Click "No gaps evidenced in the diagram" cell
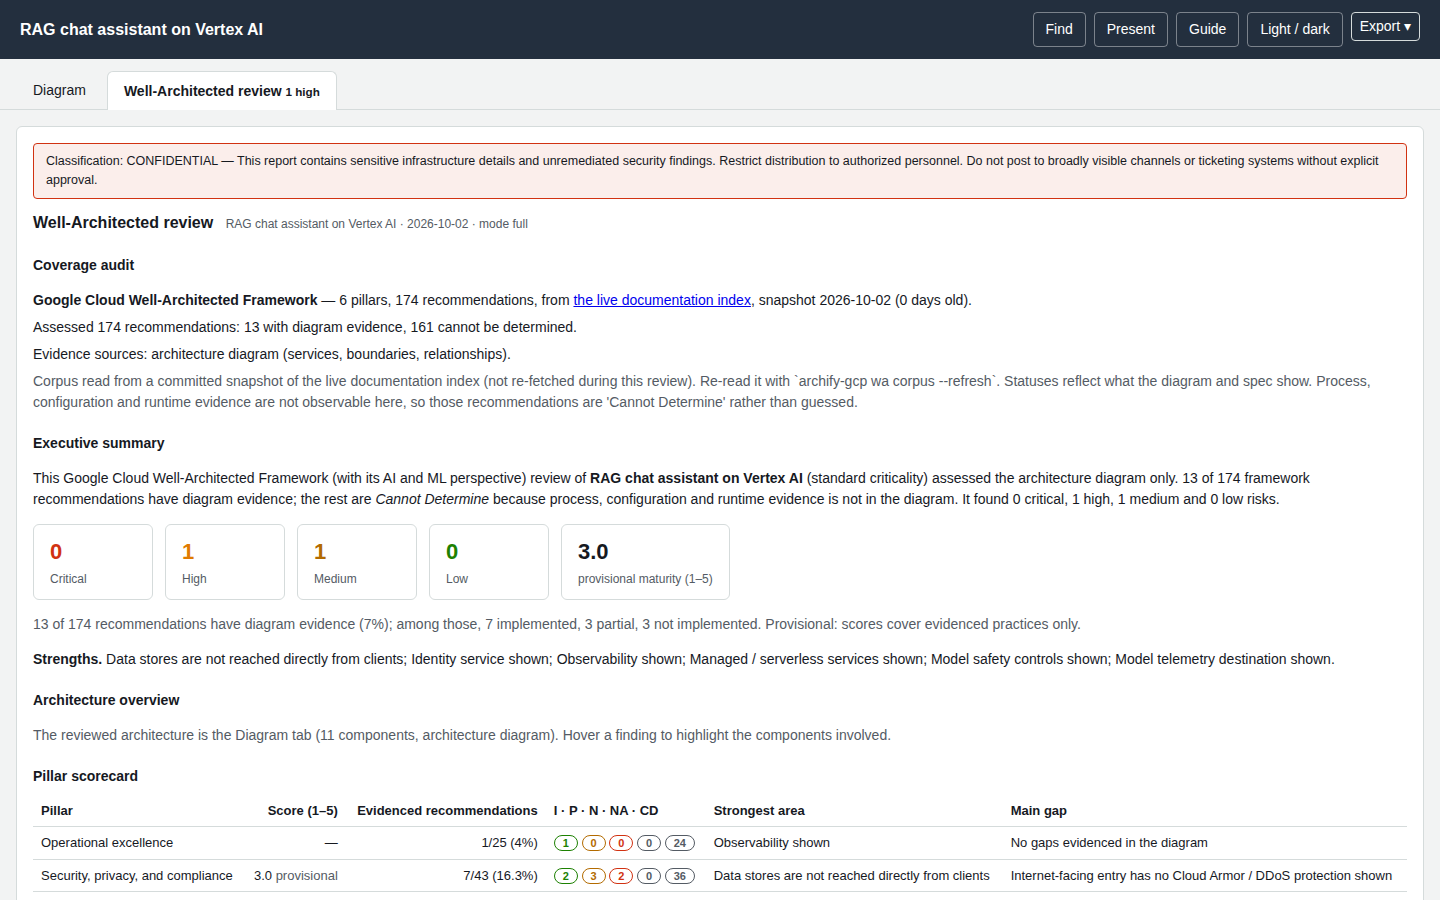The height and width of the screenshot is (900, 1440). coord(1109,843)
